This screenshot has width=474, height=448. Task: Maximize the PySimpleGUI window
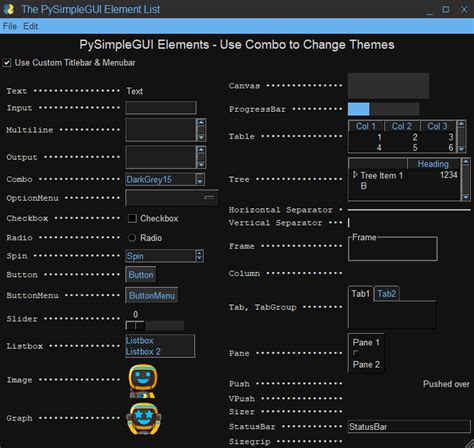[446, 9]
